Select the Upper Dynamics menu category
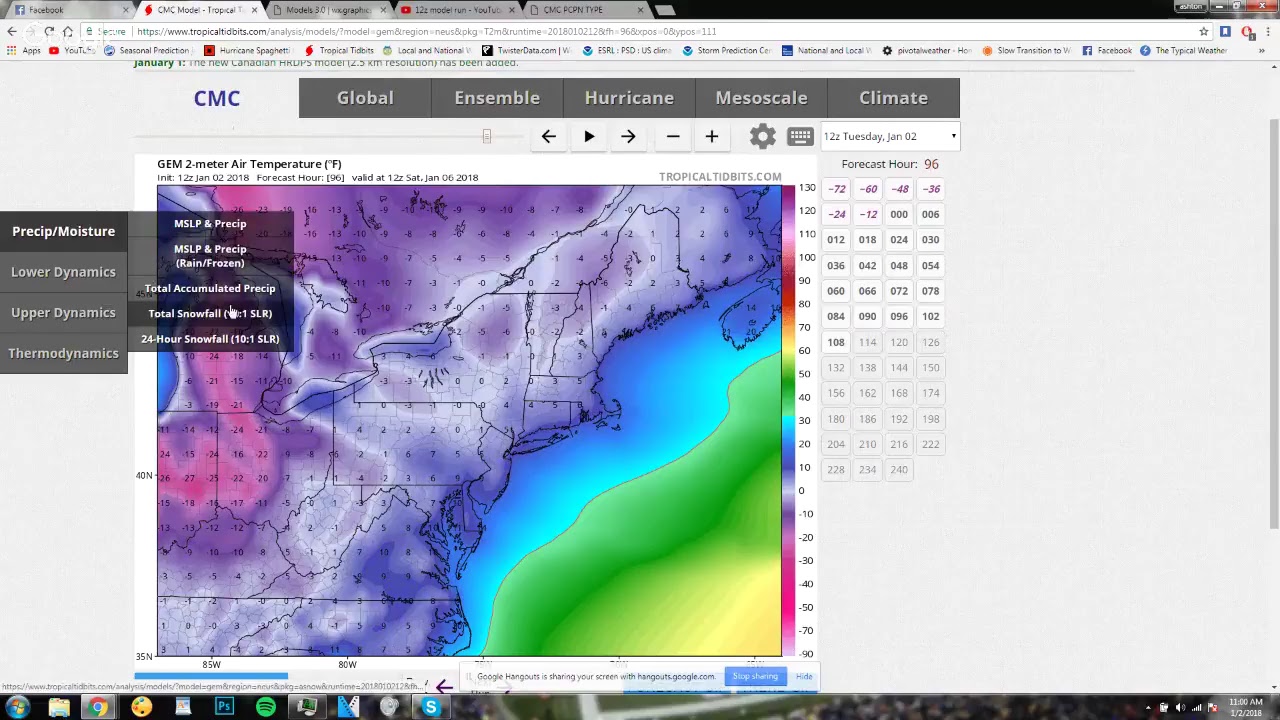The height and width of the screenshot is (720, 1280). point(63,312)
